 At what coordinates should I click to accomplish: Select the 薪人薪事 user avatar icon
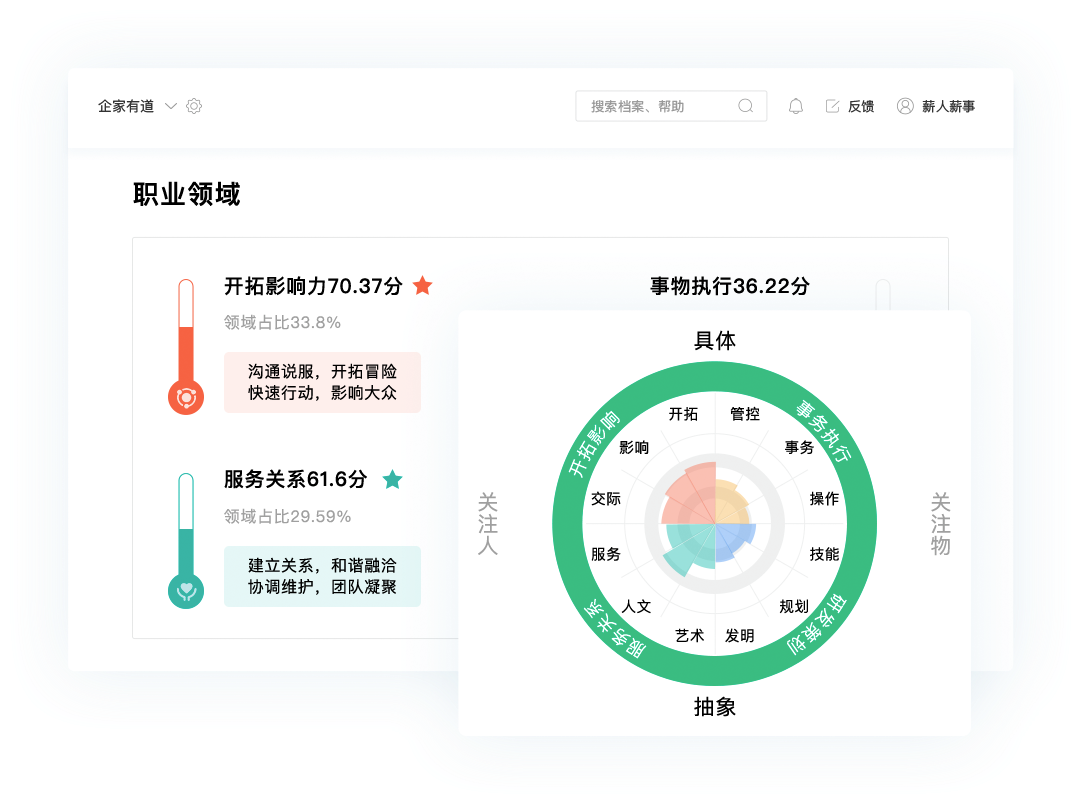905,106
